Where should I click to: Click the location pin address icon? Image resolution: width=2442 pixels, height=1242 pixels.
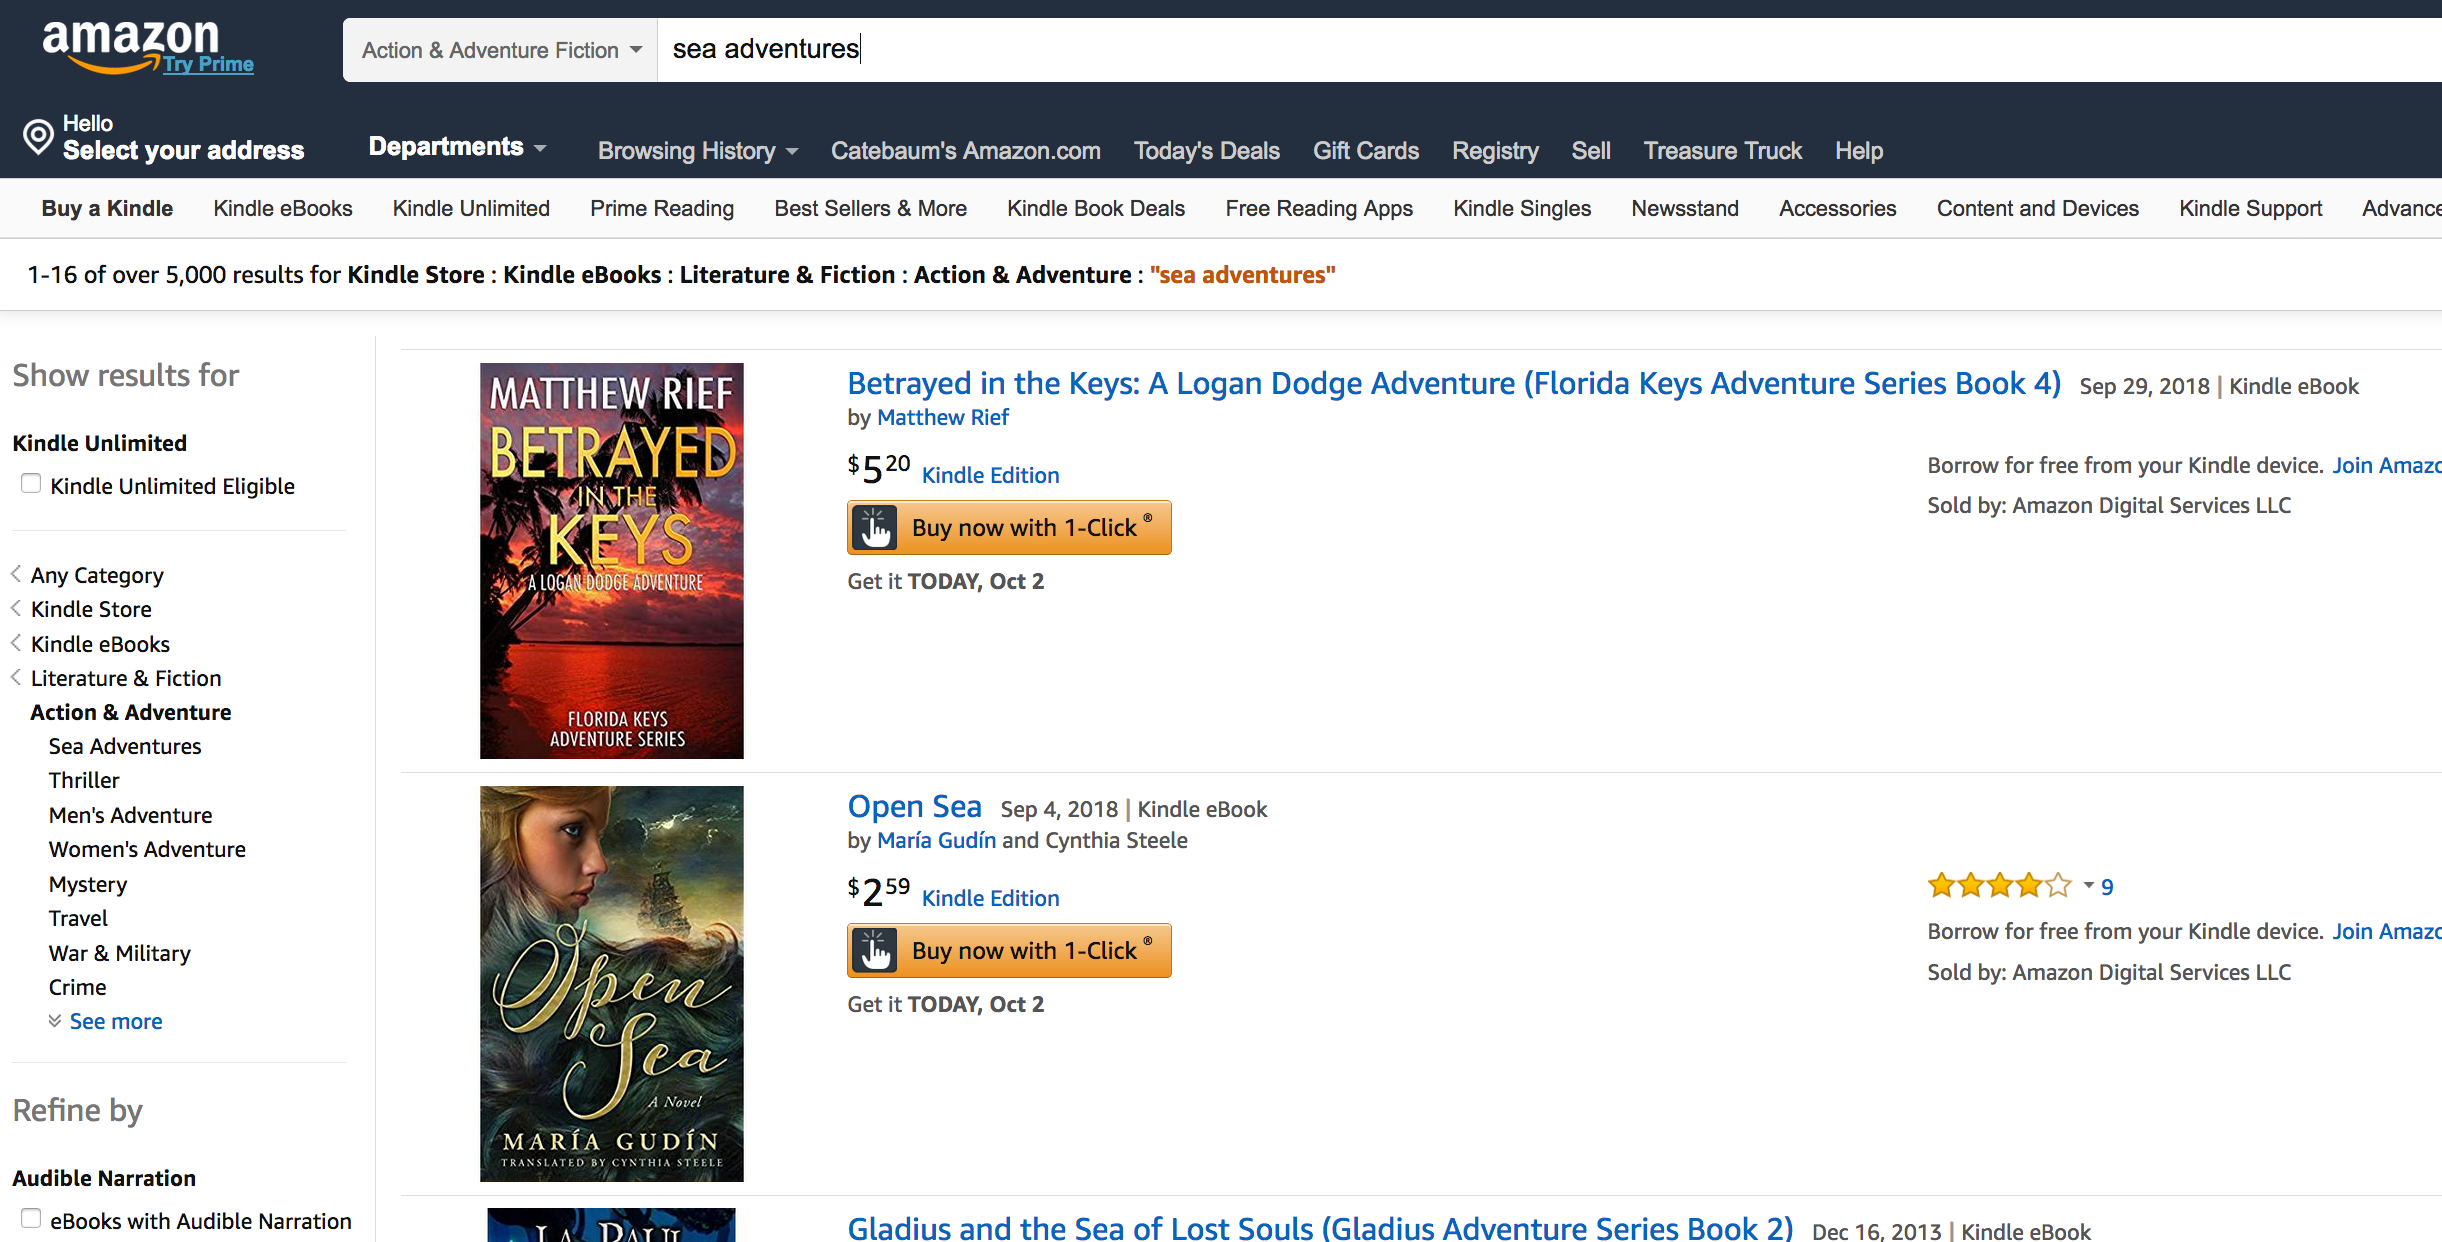coord(38,137)
